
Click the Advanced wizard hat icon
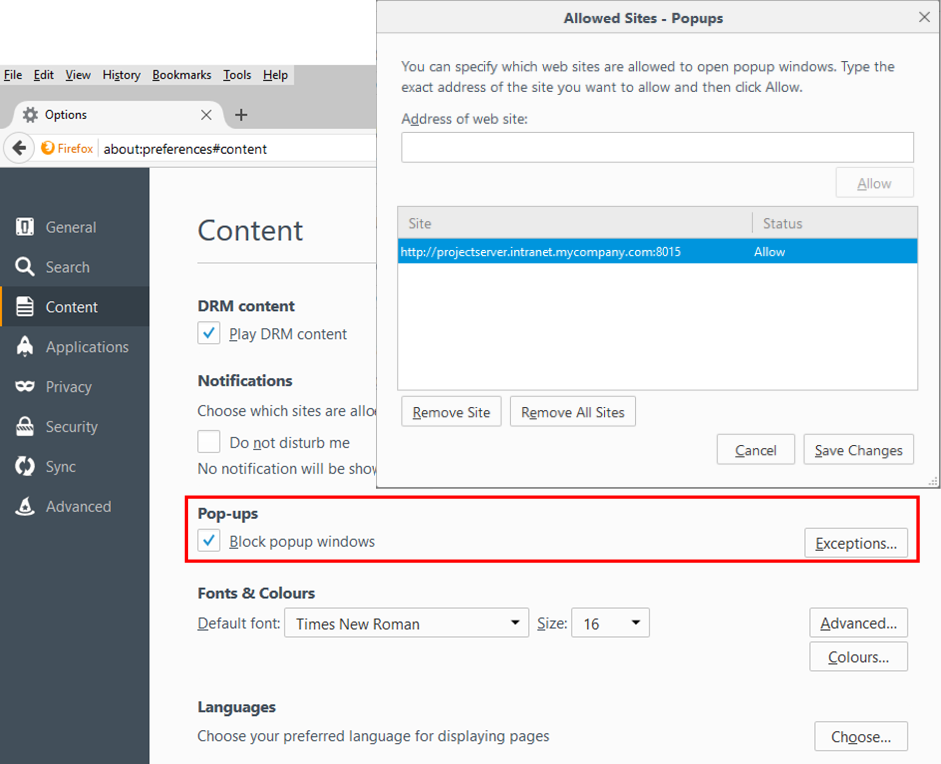[25, 507]
